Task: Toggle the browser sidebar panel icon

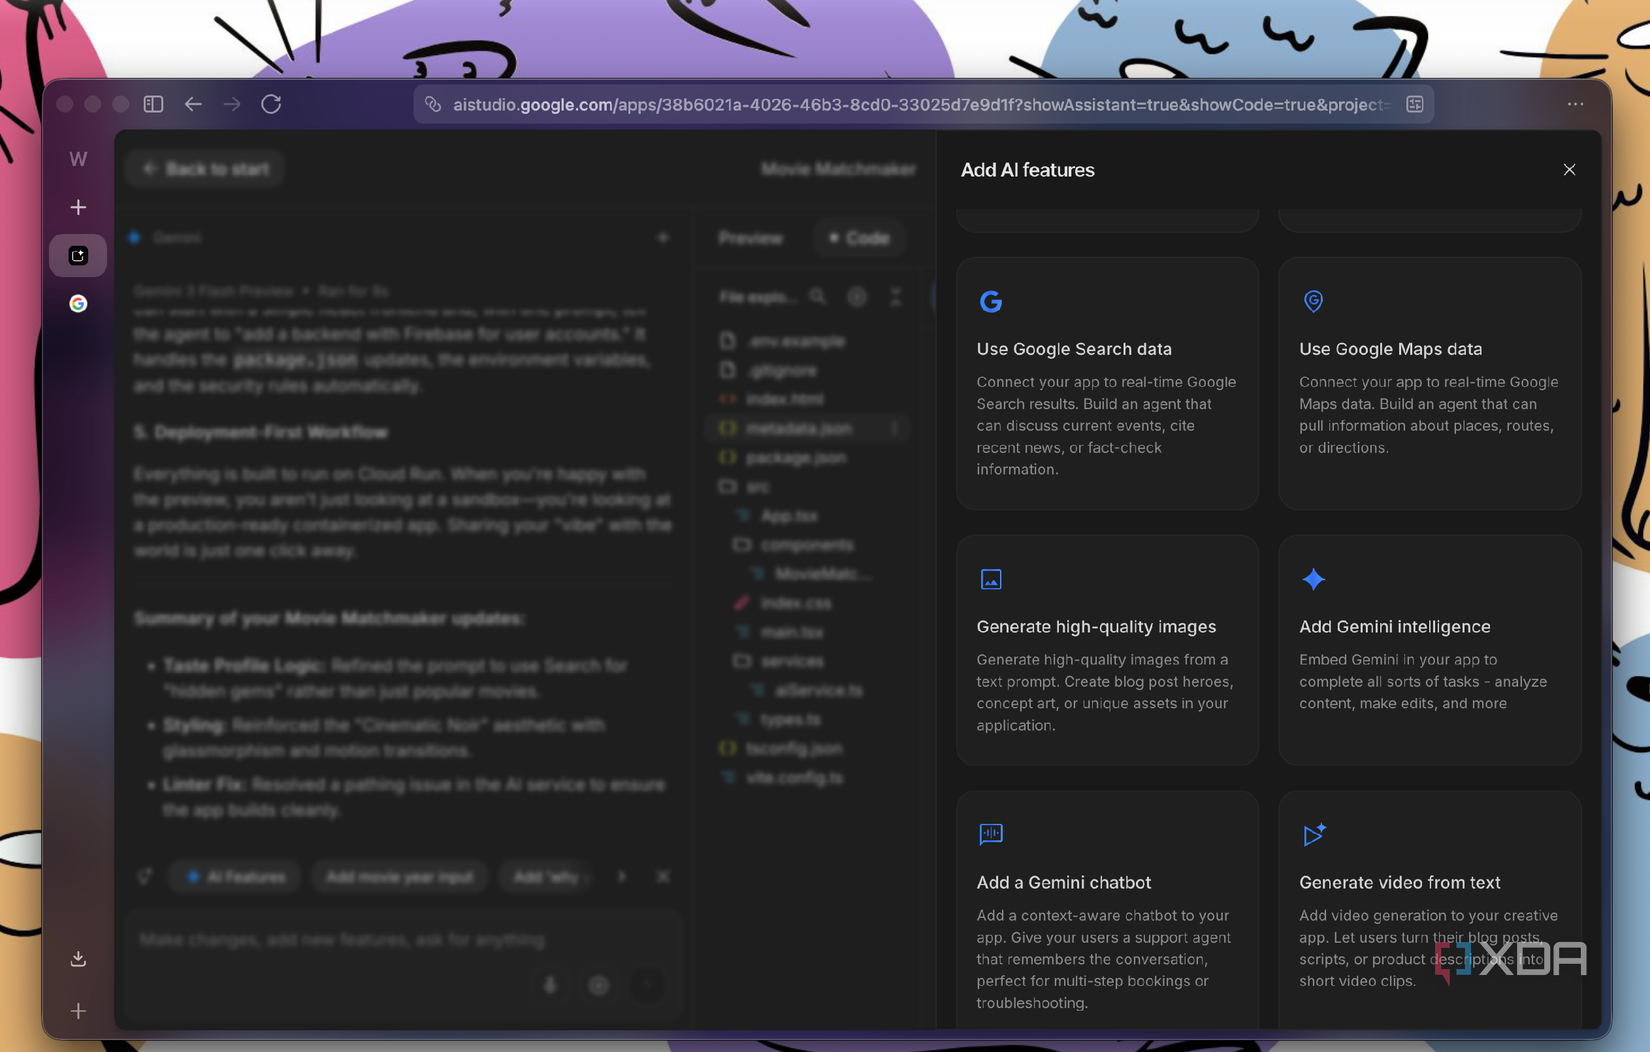Action: pyautogui.click(x=153, y=104)
